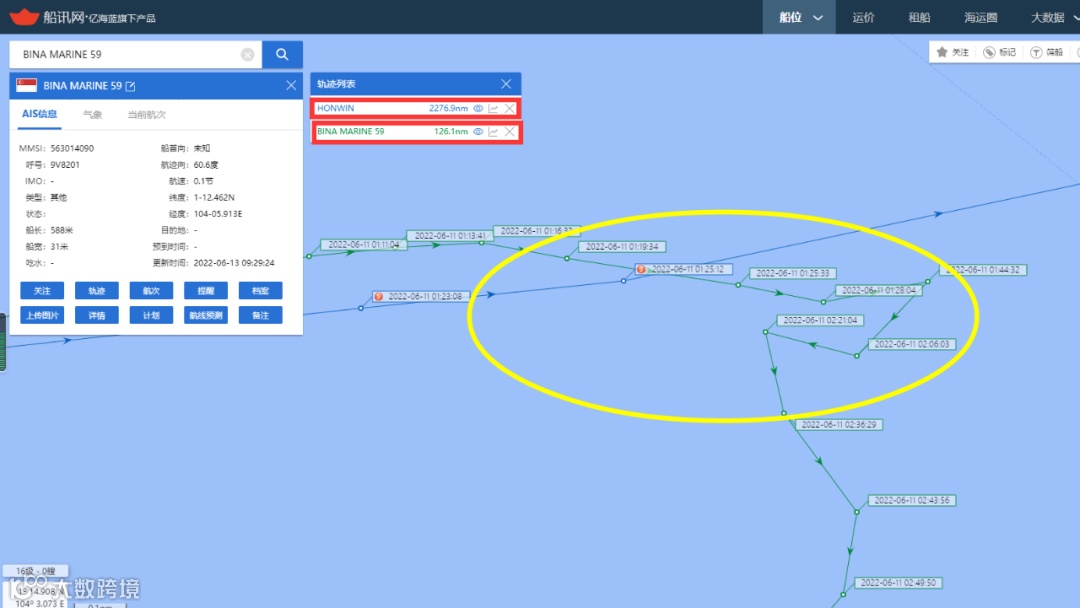Open the 运价 menu
Screen dimensions: 1080x608
[863, 17]
